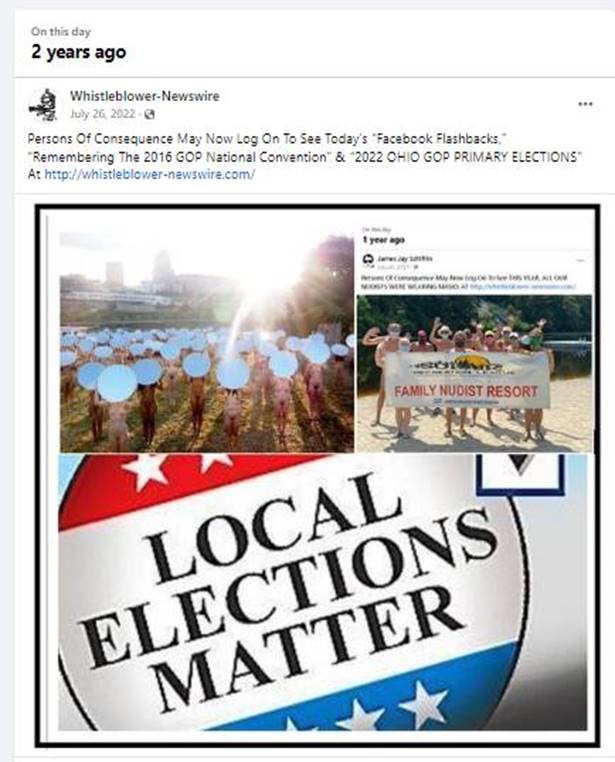The image size is (615, 762).
Task: Click the author name in the nested post
Action: tap(405, 259)
